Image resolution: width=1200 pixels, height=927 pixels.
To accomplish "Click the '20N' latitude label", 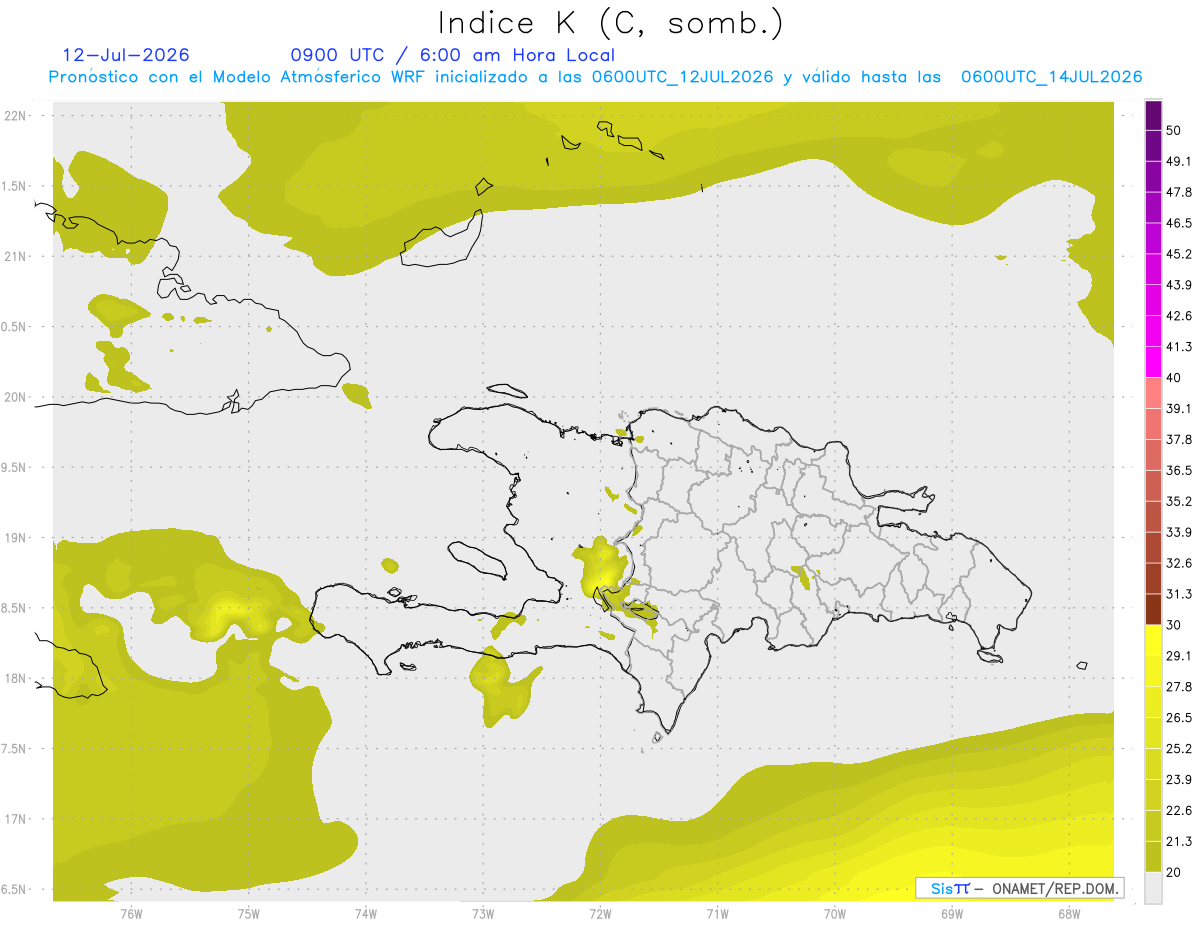I will coord(15,397).
